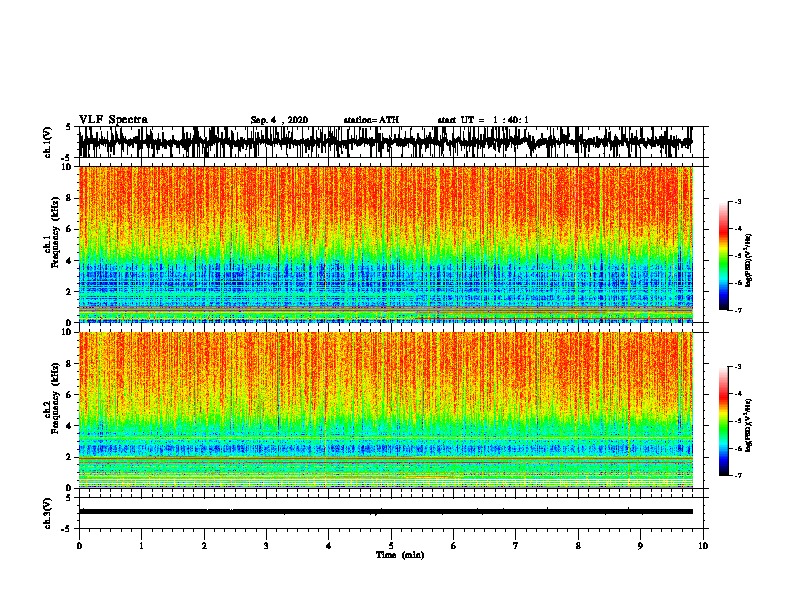Click the "start UT = 1:40:1" text
The width and height of the screenshot is (792, 612).
tap(483, 120)
